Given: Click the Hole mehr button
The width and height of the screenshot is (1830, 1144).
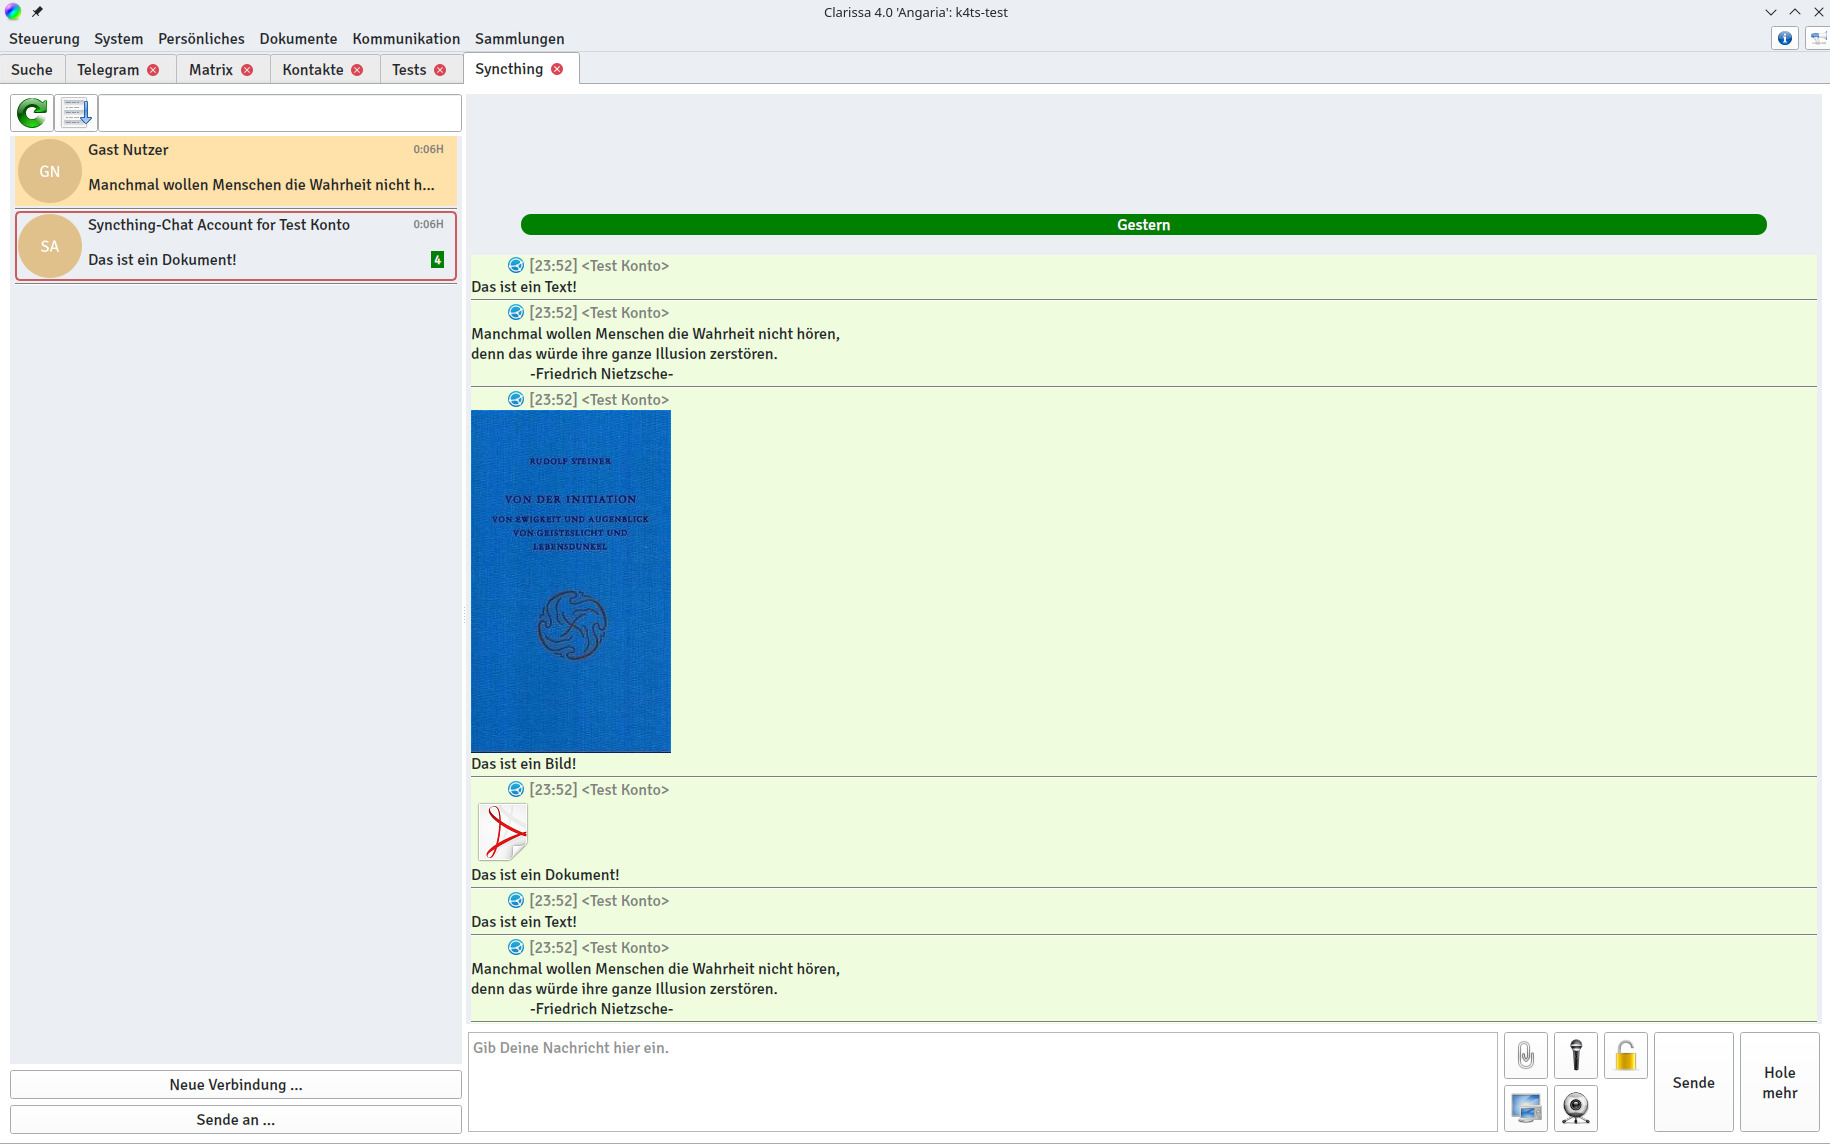Looking at the screenshot, I should pos(1779,1082).
